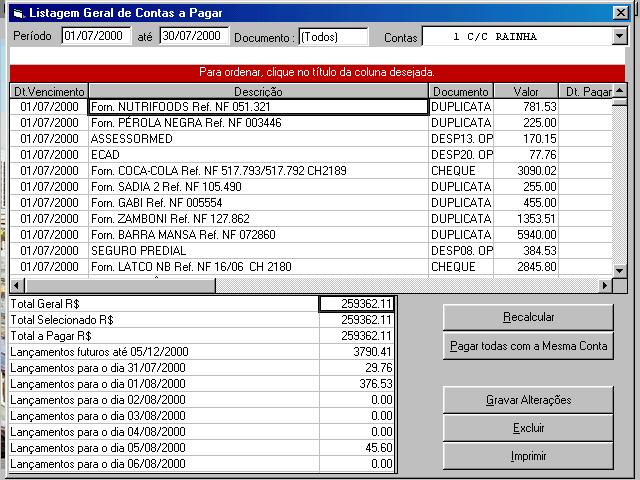Click the Imprimir button
Viewport: 640px width, 480px height.
[x=528, y=456]
